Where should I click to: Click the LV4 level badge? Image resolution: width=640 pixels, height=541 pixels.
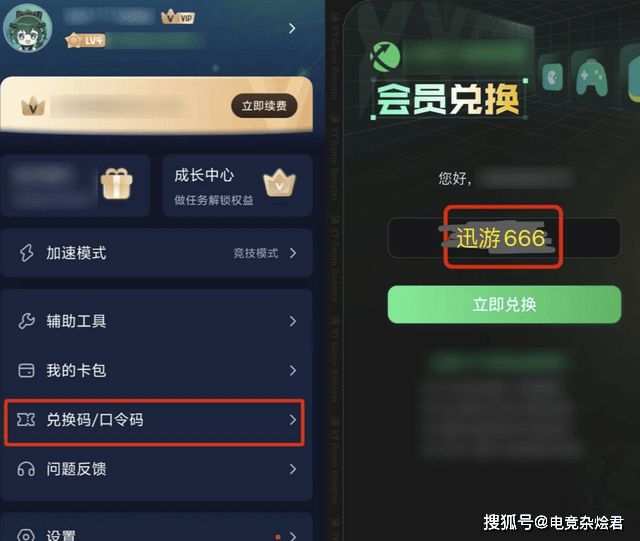pos(86,40)
